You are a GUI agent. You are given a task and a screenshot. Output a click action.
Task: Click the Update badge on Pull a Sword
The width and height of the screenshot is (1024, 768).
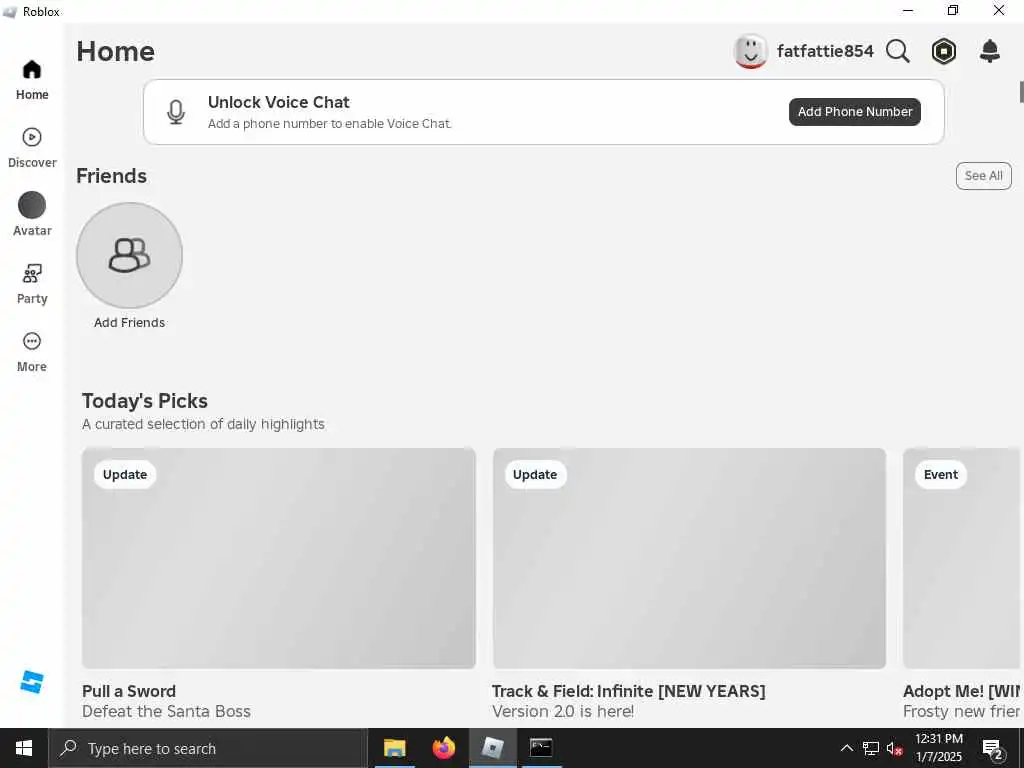click(125, 475)
